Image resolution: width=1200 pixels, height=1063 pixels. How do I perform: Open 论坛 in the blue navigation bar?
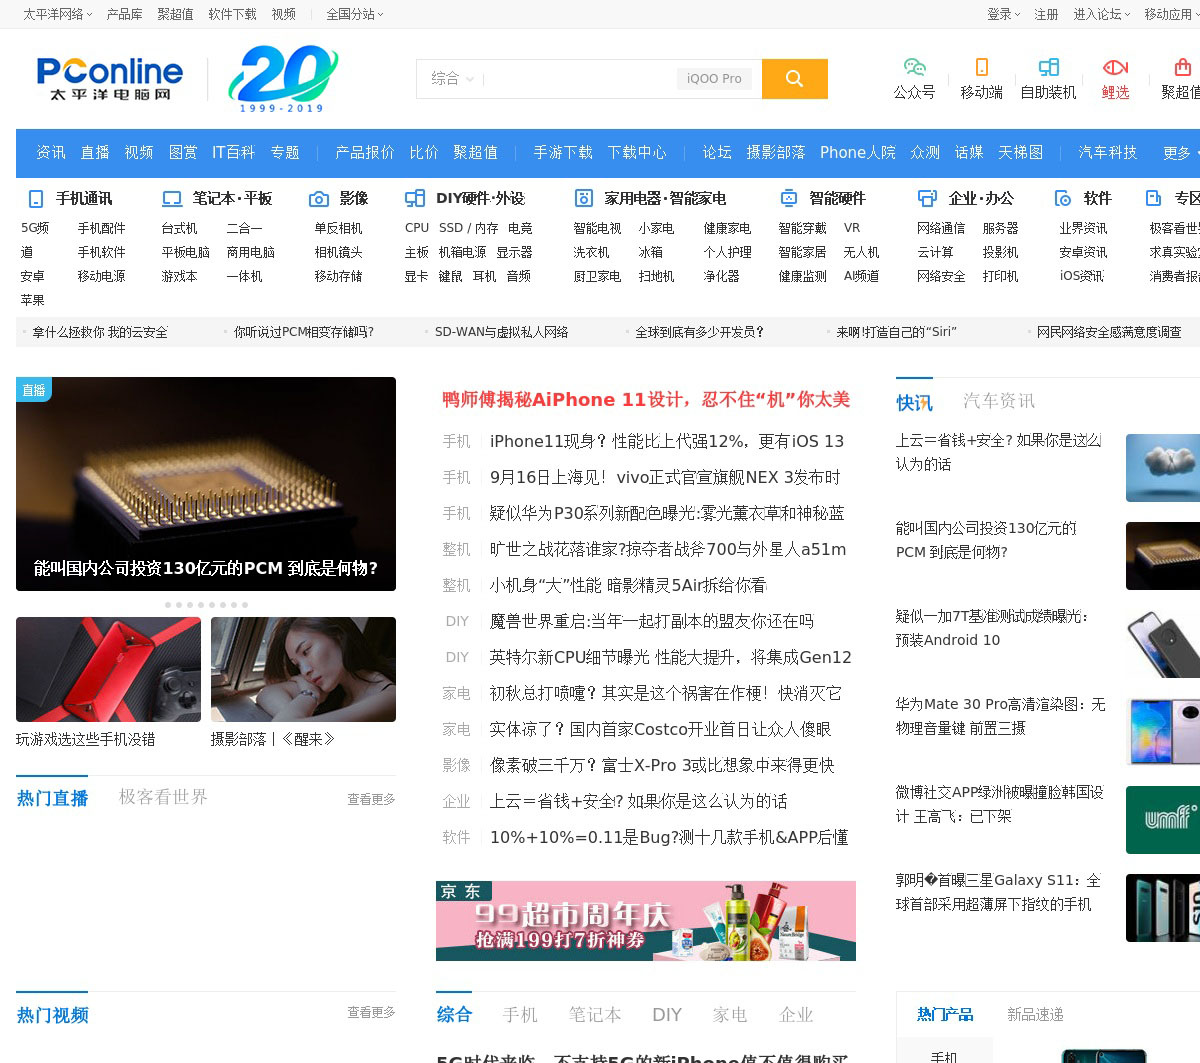pos(716,152)
